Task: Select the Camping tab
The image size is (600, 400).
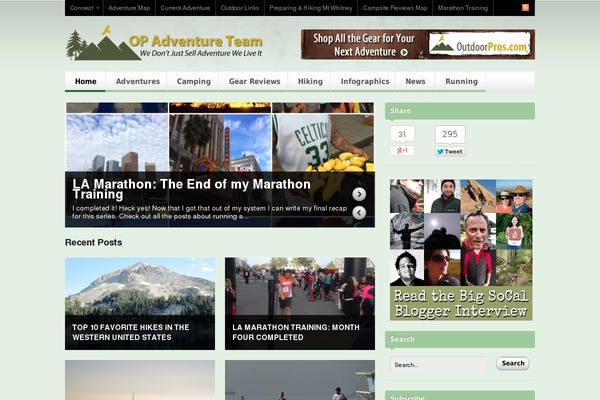Action: point(194,81)
